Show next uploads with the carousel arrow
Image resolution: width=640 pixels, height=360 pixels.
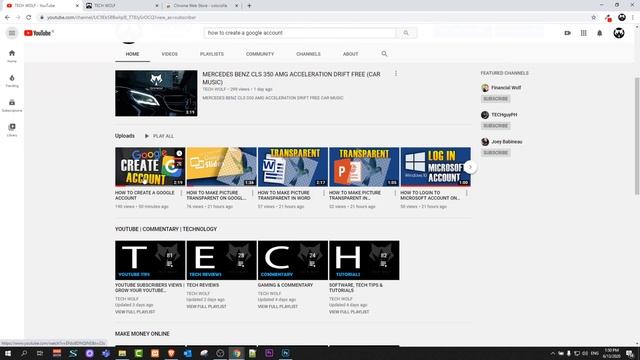[470, 167]
